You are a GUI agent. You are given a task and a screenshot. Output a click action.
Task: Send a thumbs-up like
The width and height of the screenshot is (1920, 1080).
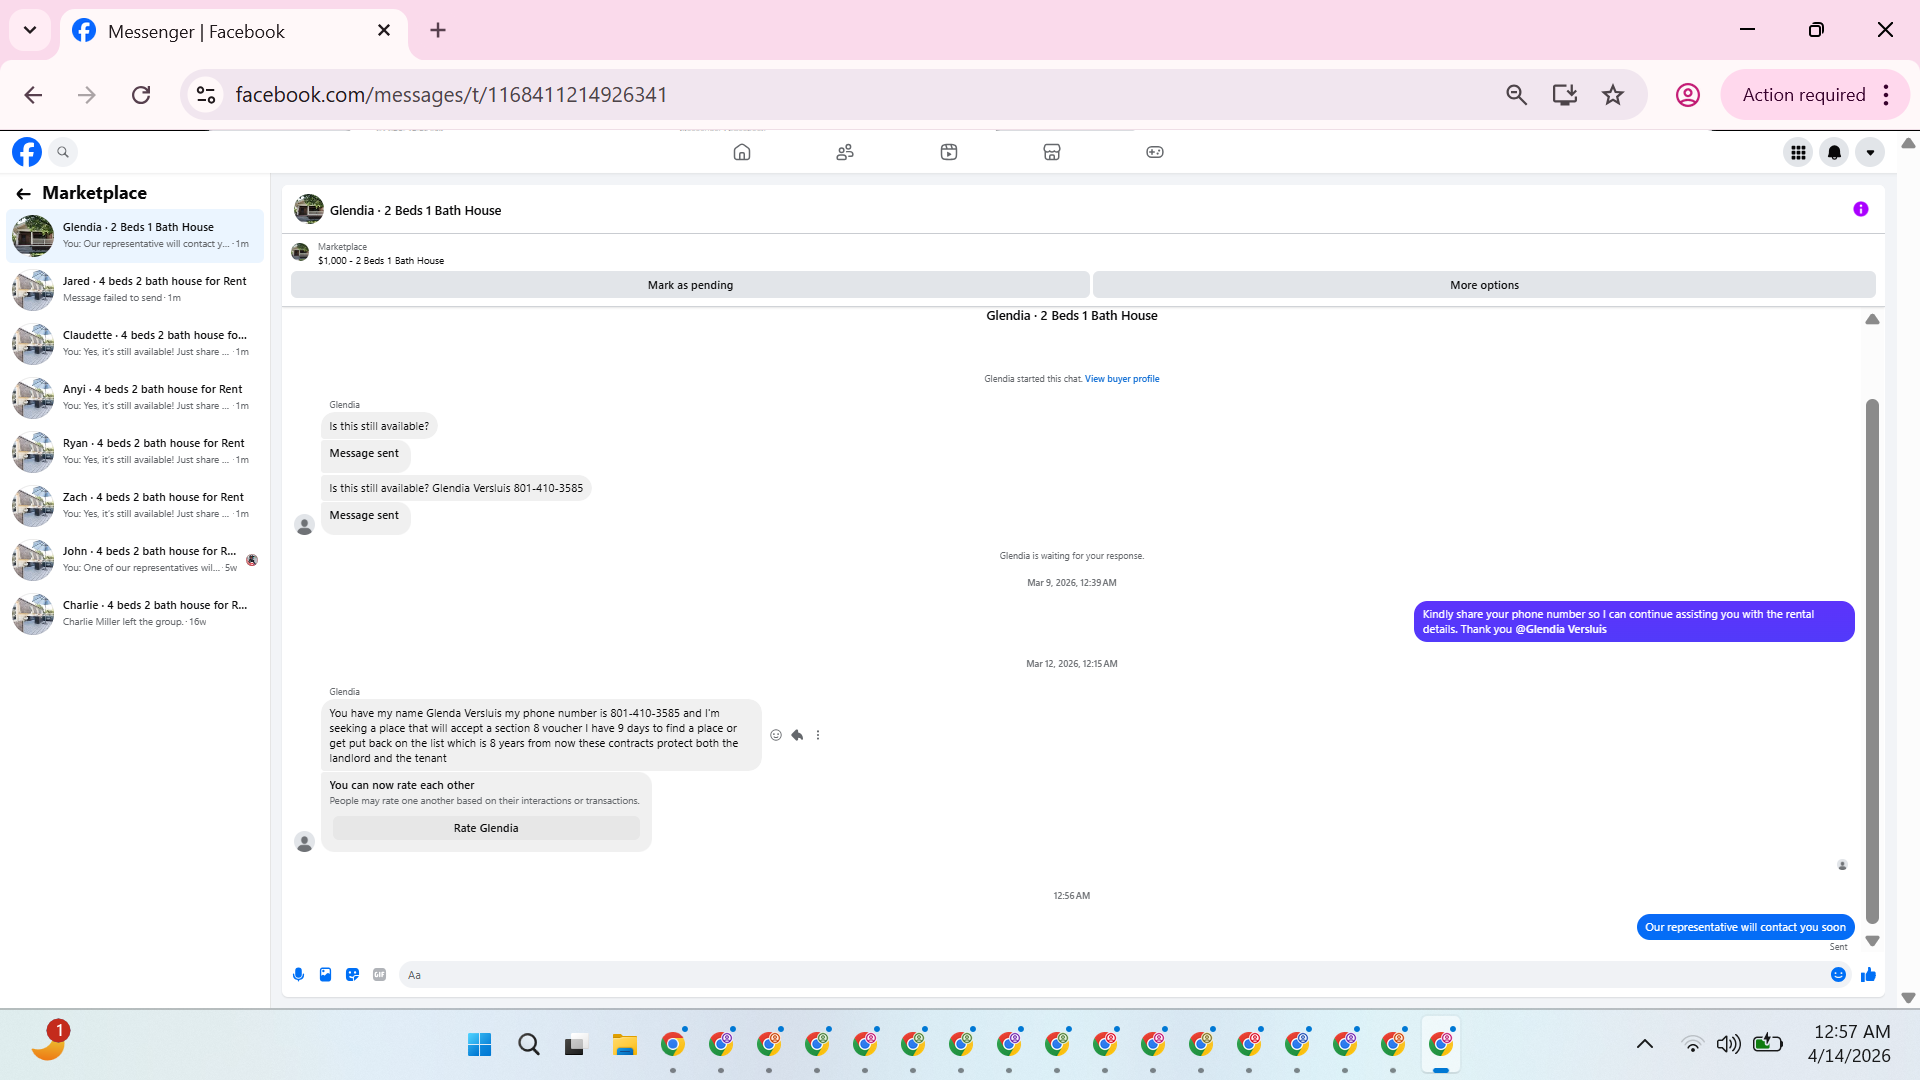(1868, 974)
